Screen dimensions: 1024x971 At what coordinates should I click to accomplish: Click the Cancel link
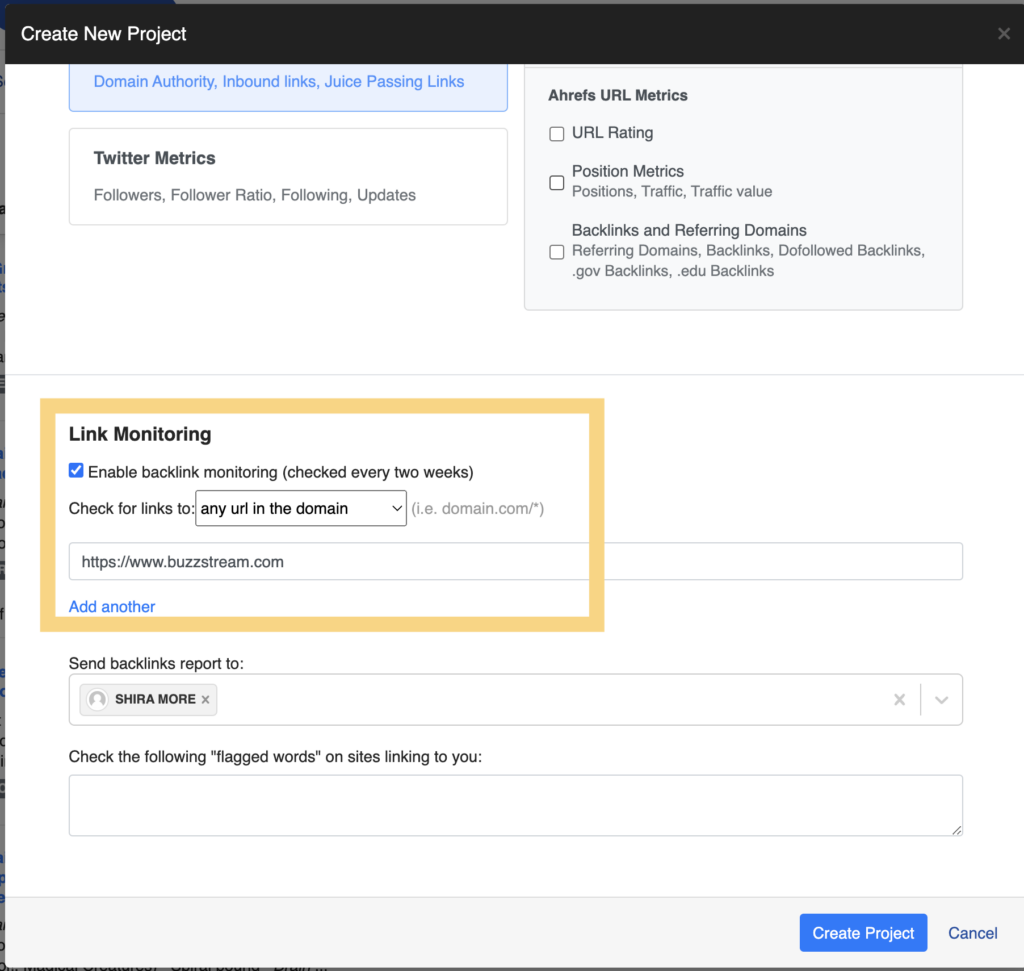(972, 933)
